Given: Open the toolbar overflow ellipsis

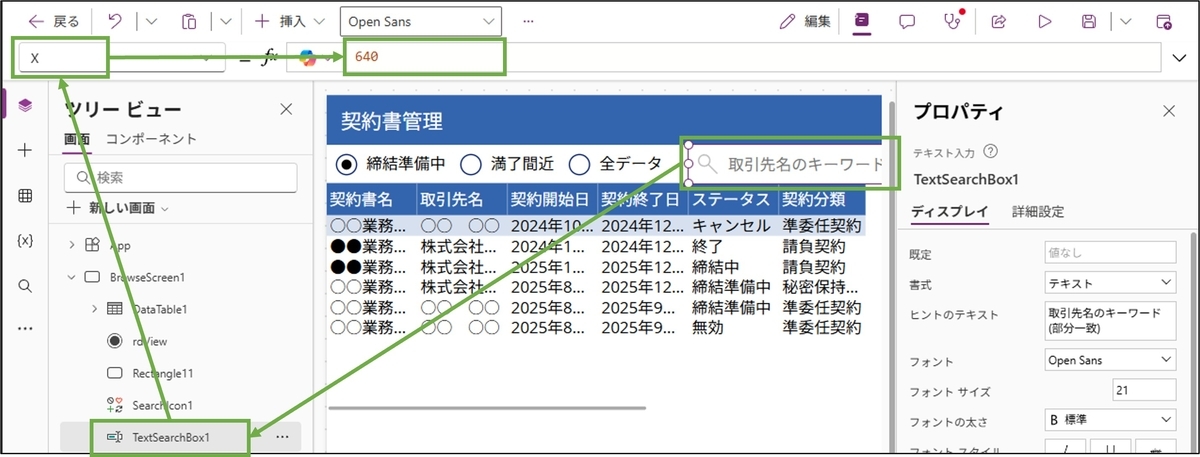Looking at the screenshot, I should coord(528,21).
